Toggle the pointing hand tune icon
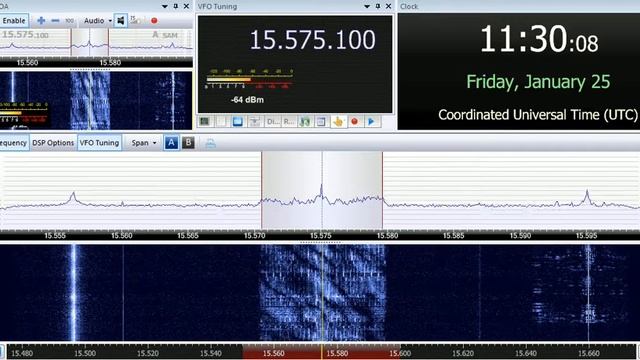 pyautogui.click(x=338, y=121)
